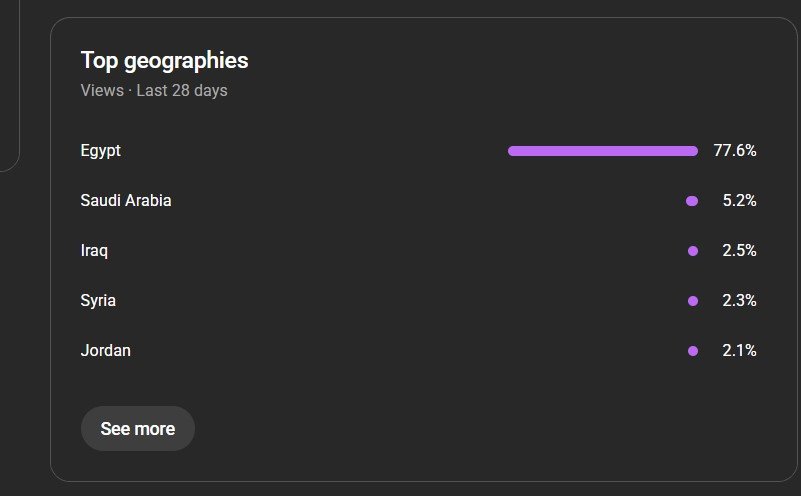Click the purple dot beside 2.5%
Screen dimensions: 801x496
[693, 251]
